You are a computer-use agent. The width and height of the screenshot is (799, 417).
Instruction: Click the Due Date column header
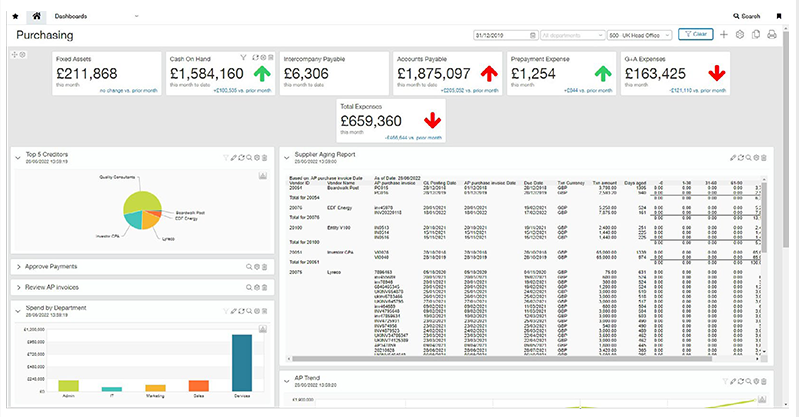534,183
